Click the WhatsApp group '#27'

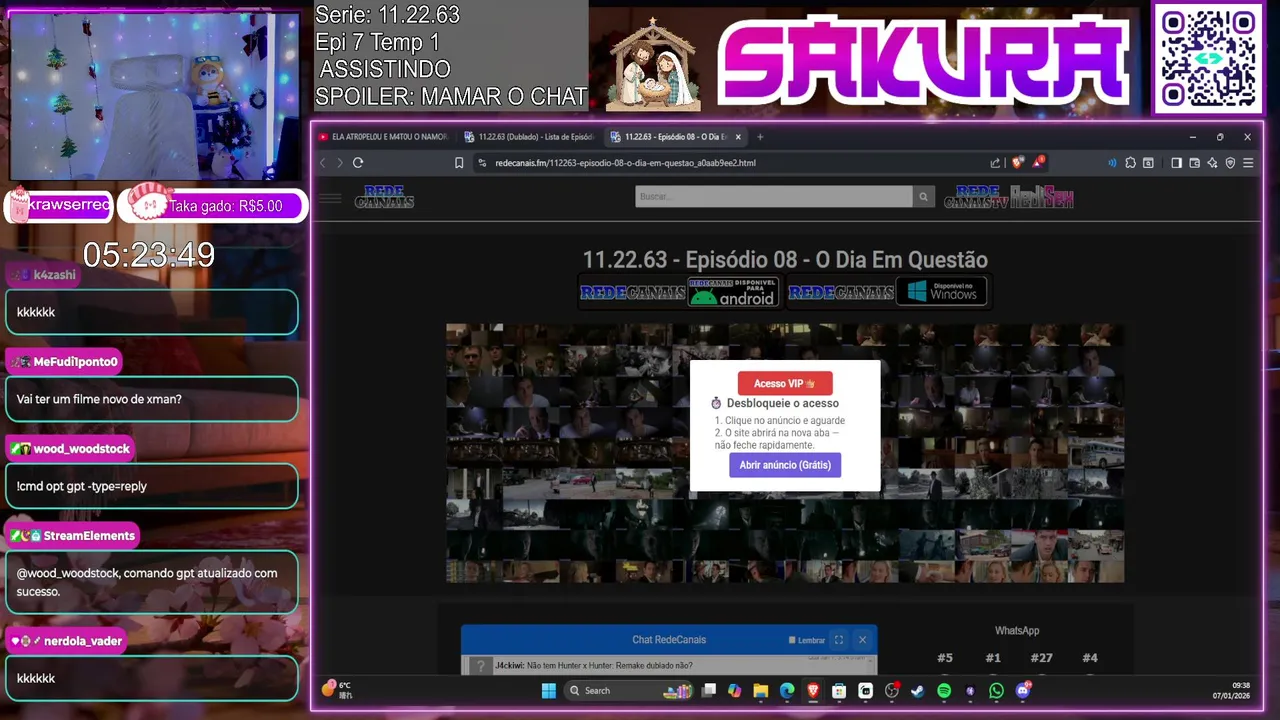pyautogui.click(x=1041, y=658)
